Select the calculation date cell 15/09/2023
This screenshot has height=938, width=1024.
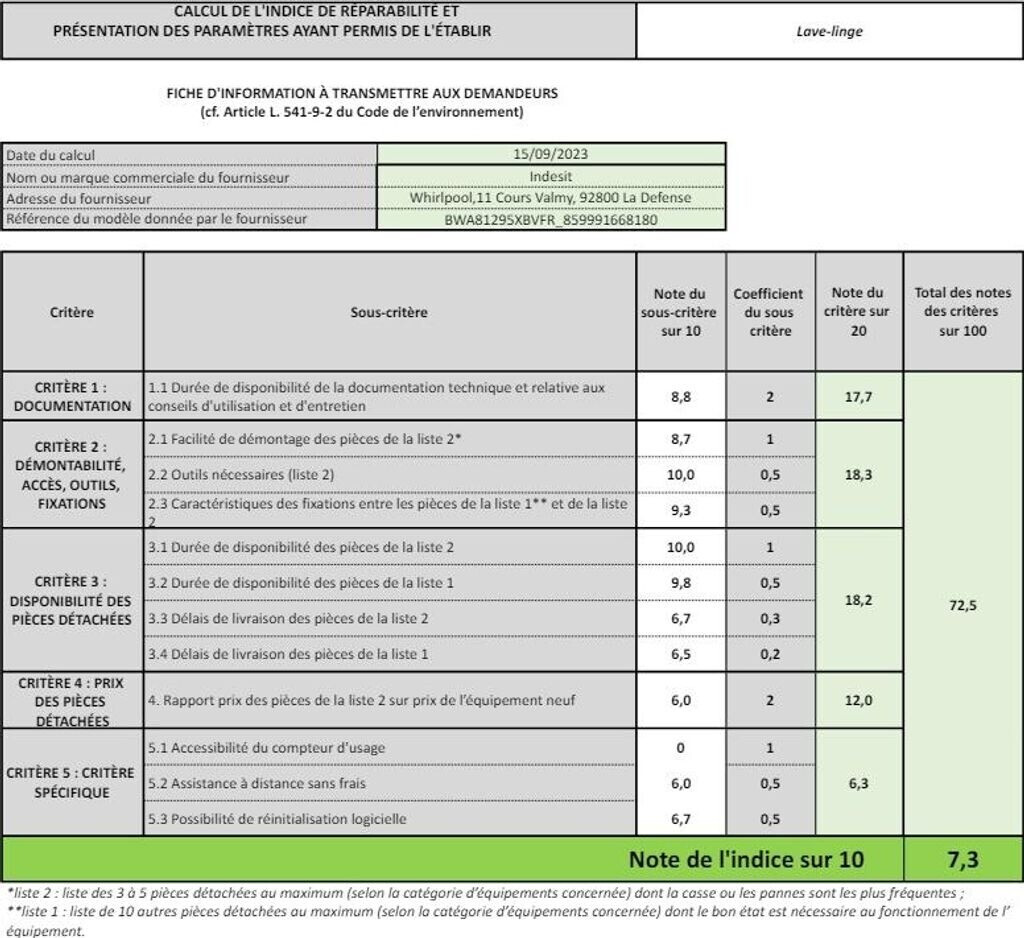[x=551, y=155]
